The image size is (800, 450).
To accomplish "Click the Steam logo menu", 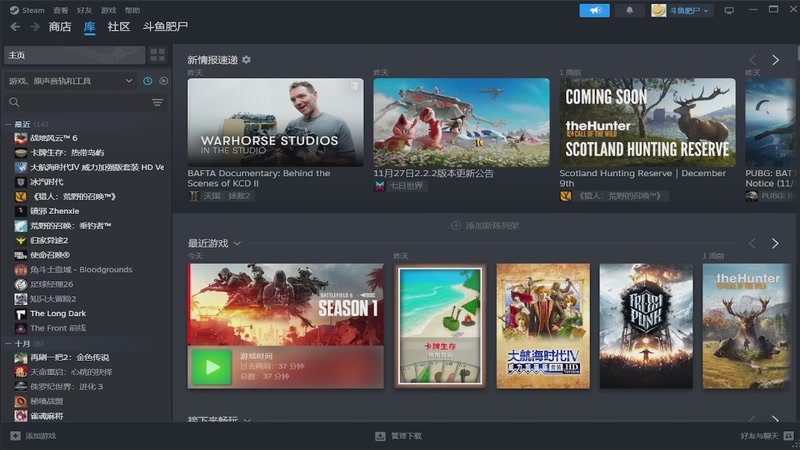I will [27, 10].
